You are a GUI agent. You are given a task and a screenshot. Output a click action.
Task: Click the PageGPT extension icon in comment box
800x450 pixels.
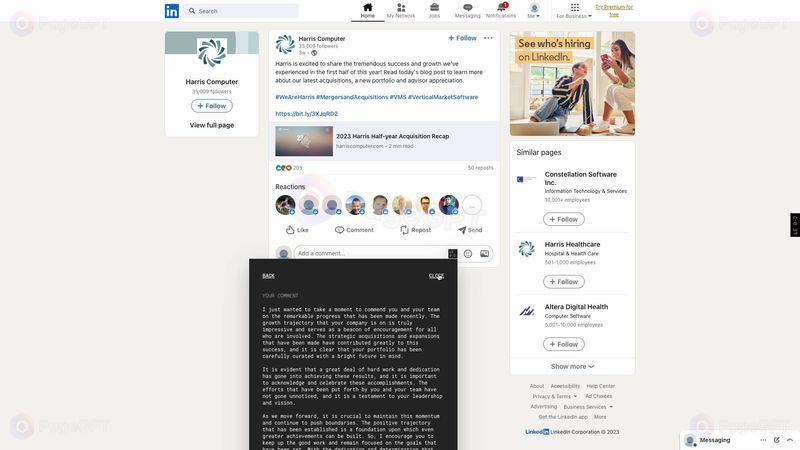453,254
